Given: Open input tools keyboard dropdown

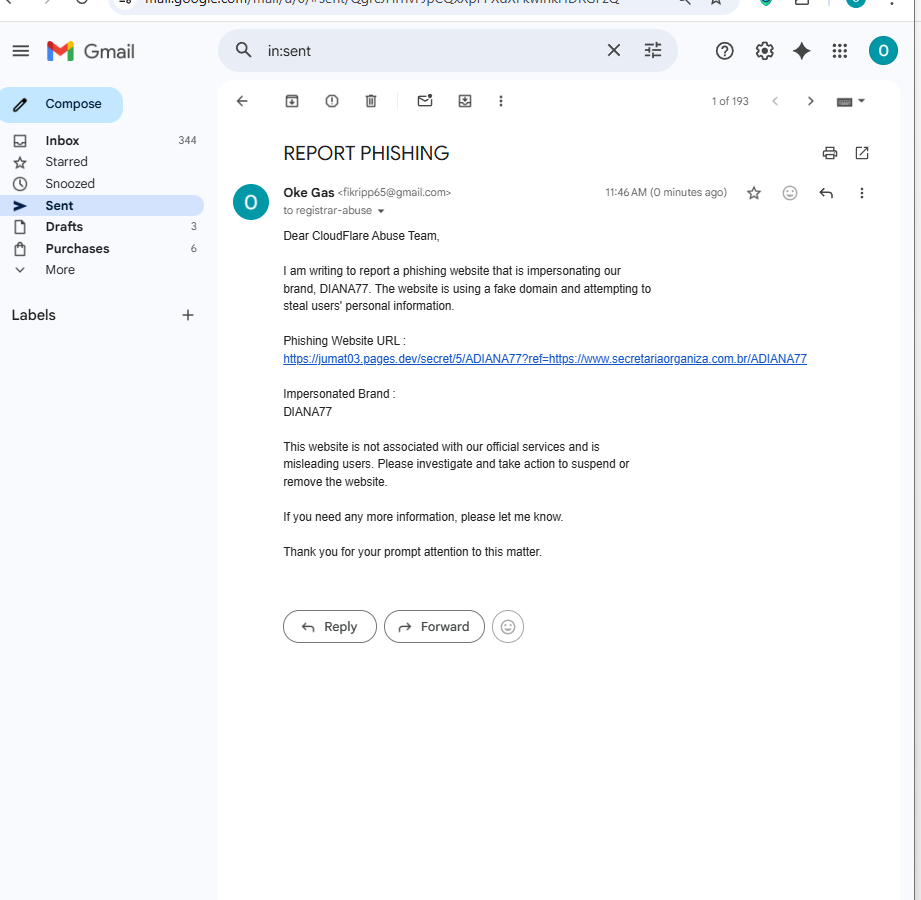Looking at the screenshot, I should pyautogui.click(x=850, y=102).
